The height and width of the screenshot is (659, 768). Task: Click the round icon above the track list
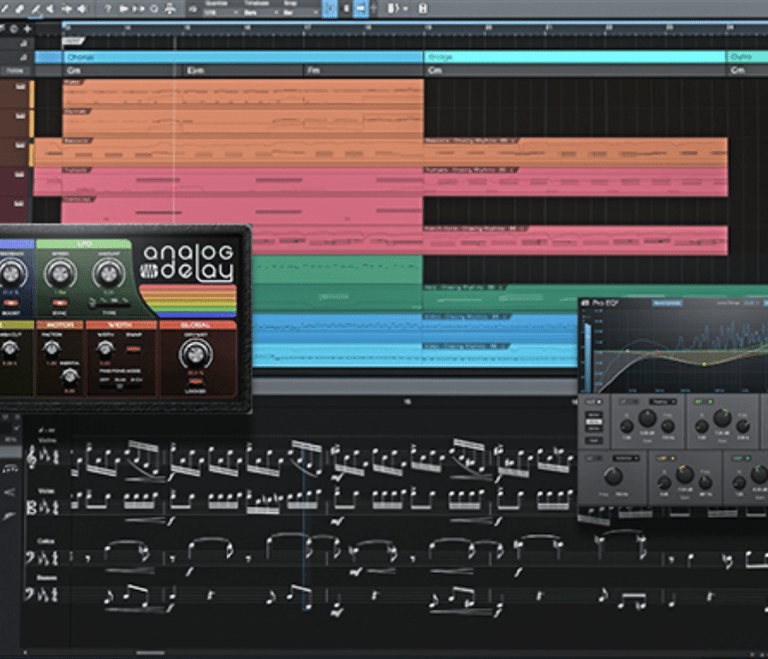[x=14, y=29]
